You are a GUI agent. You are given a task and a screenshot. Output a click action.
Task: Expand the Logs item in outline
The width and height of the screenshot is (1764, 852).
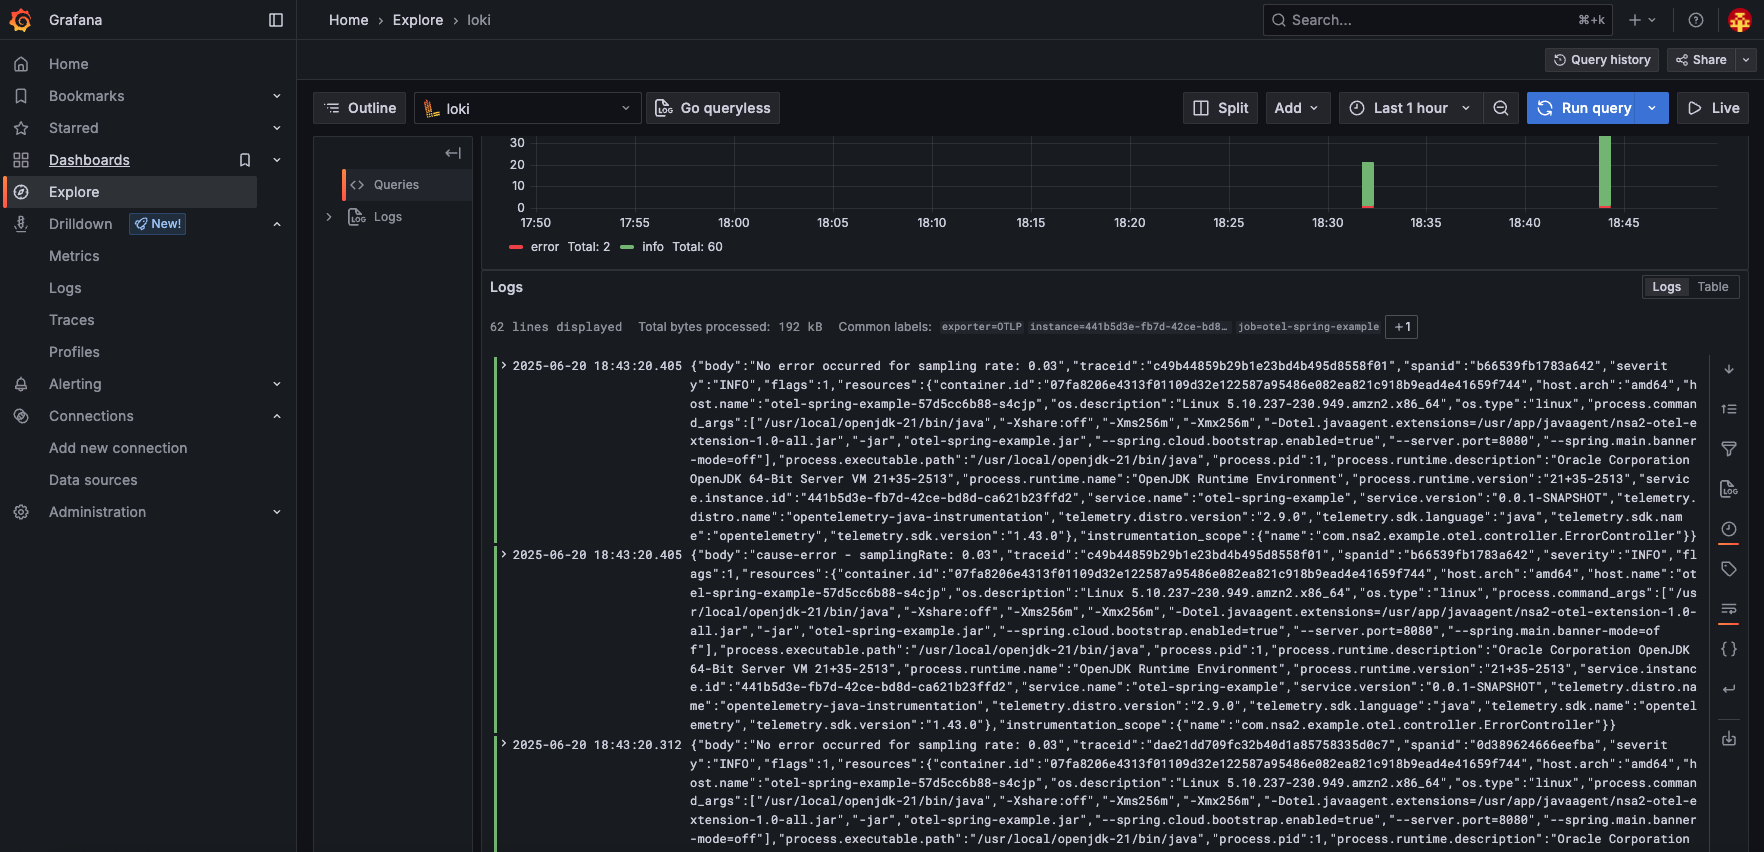pyautogui.click(x=329, y=217)
